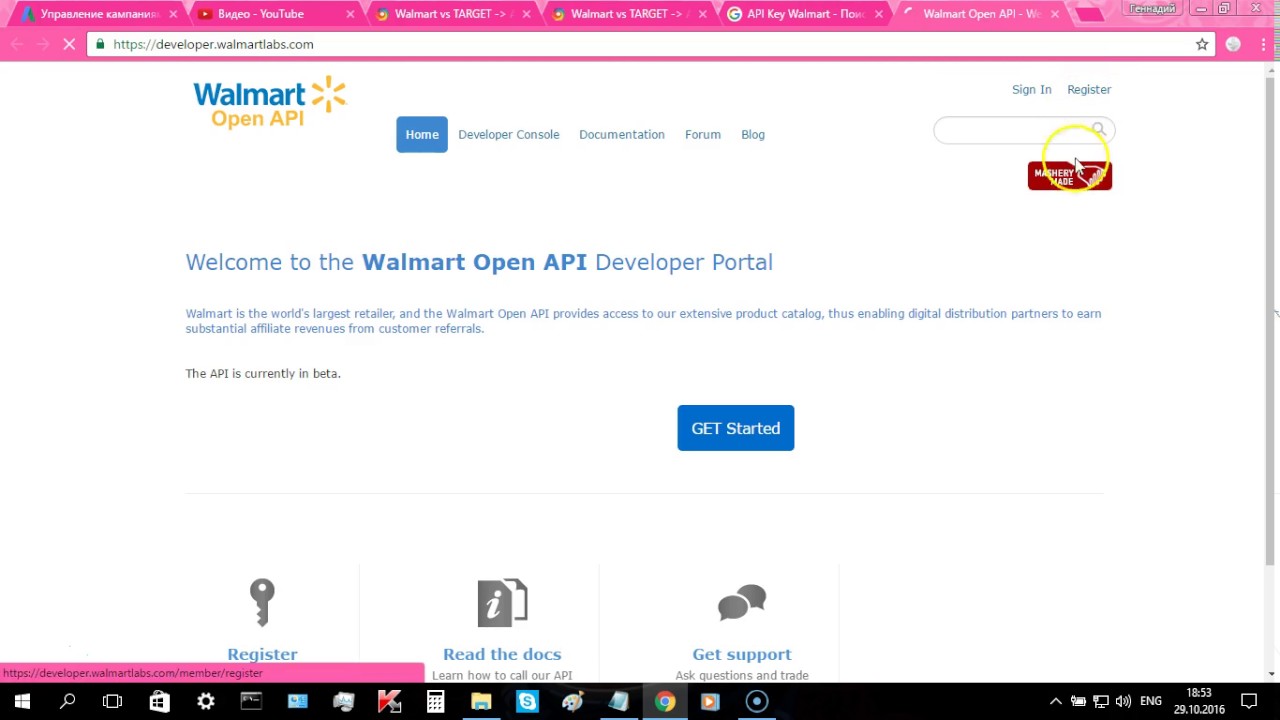
Task: Open File Explorer on the taskbar
Action: tap(481, 701)
